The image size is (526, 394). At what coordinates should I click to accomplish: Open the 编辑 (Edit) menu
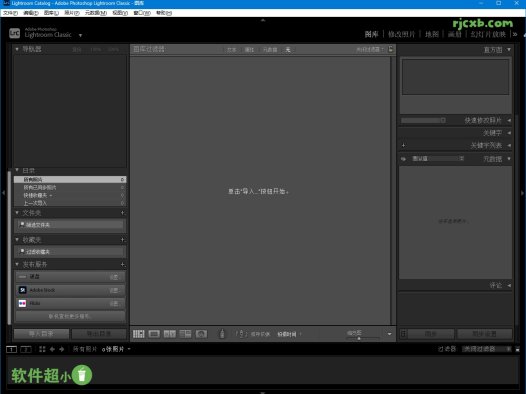click(x=31, y=13)
